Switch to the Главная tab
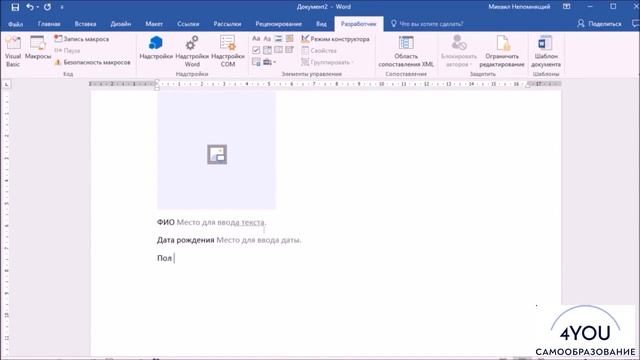Image resolution: width=640 pixels, height=360 pixels. point(49,24)
